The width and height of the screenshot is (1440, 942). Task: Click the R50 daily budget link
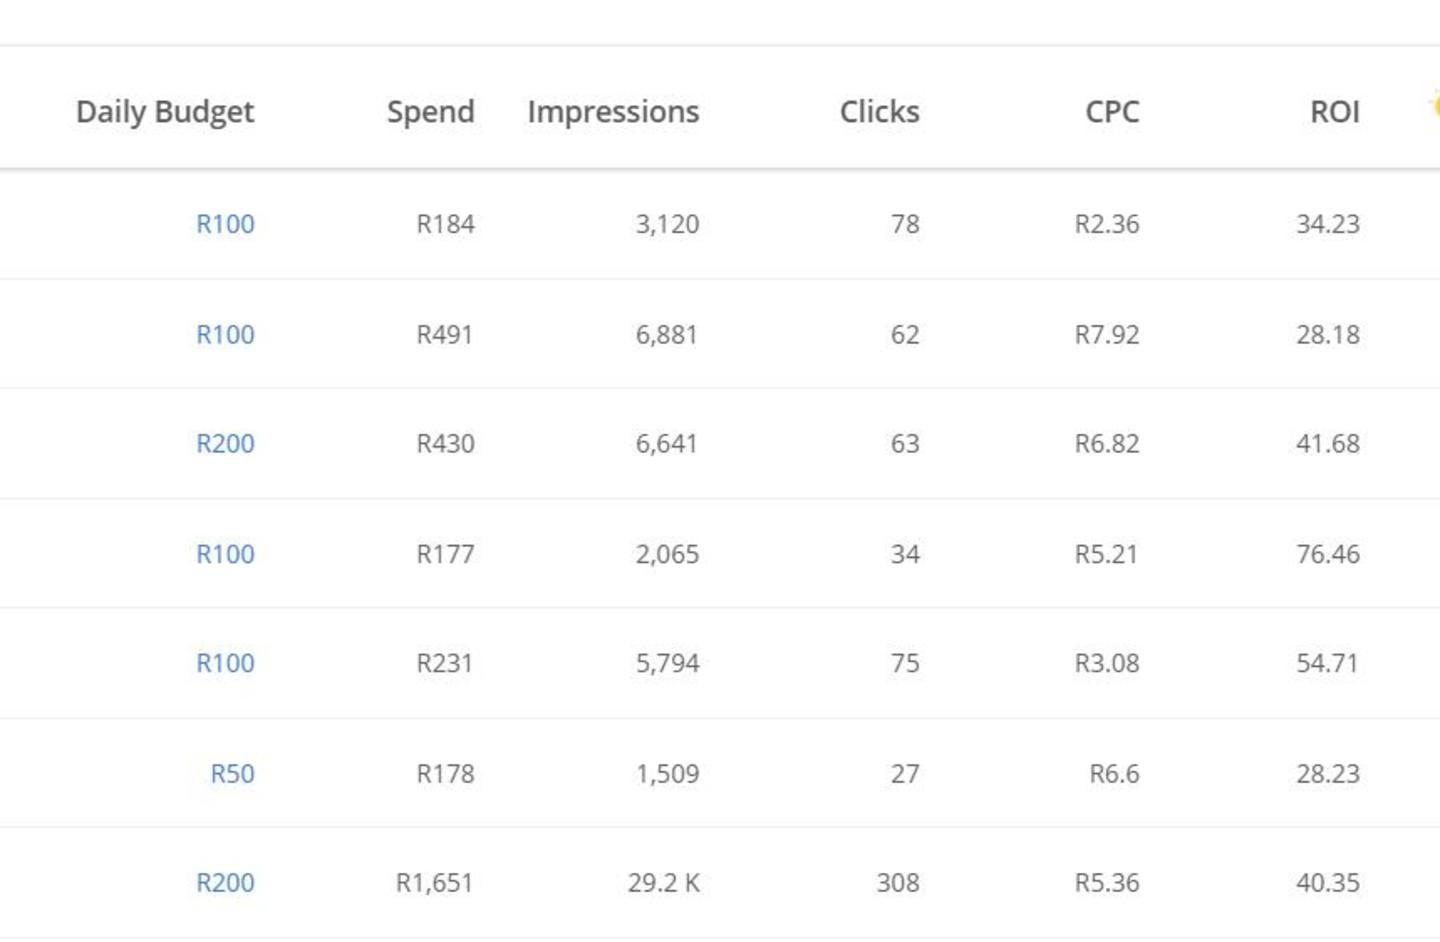tap(232, 773)
